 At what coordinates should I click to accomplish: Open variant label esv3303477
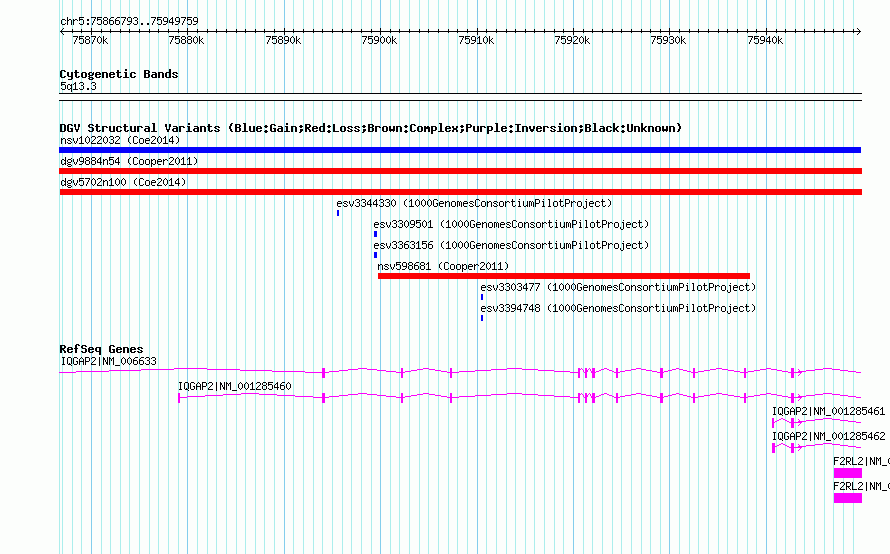(x=618, y=287)
